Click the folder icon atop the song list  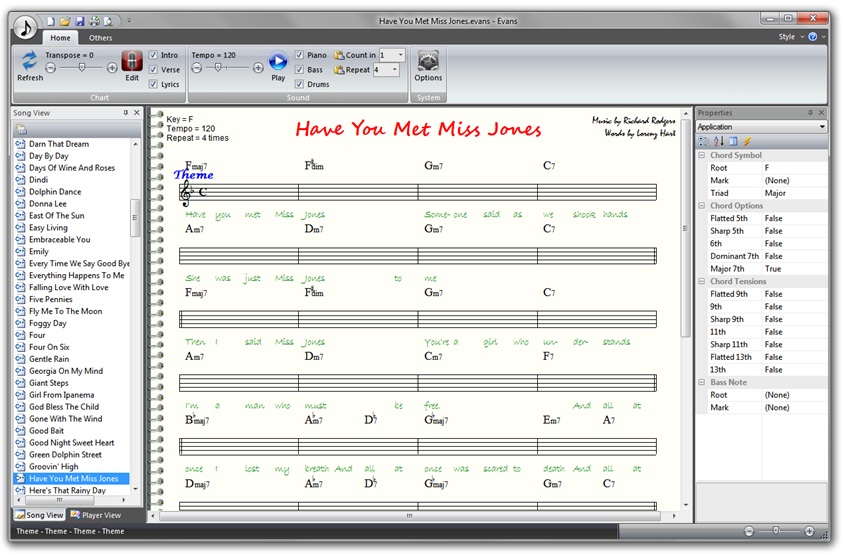(22, 130)
